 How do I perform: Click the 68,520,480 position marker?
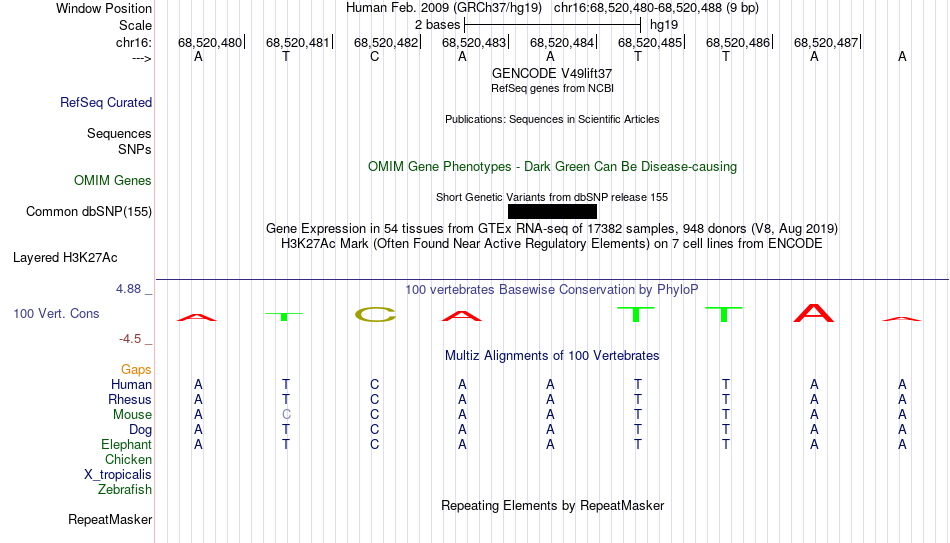210,42
